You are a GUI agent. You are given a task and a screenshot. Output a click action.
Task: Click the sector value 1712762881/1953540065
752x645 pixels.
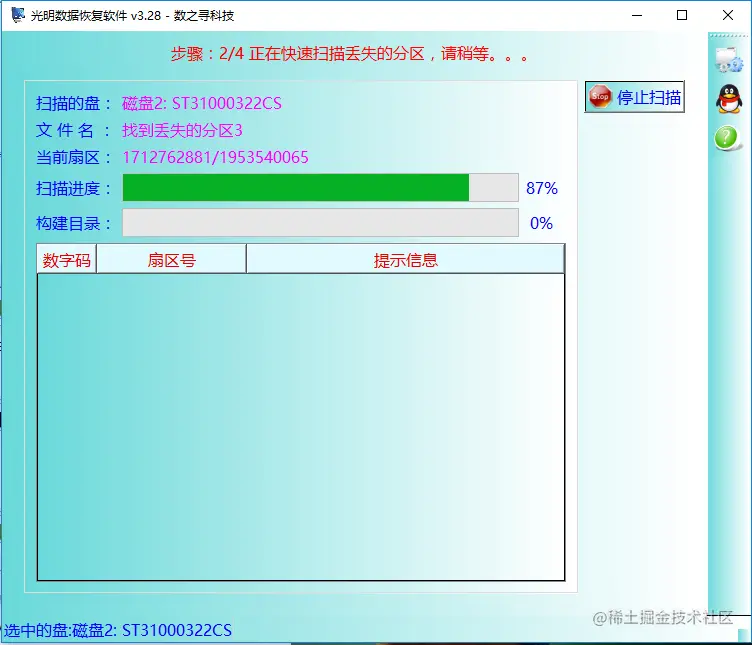click(215, 157)
